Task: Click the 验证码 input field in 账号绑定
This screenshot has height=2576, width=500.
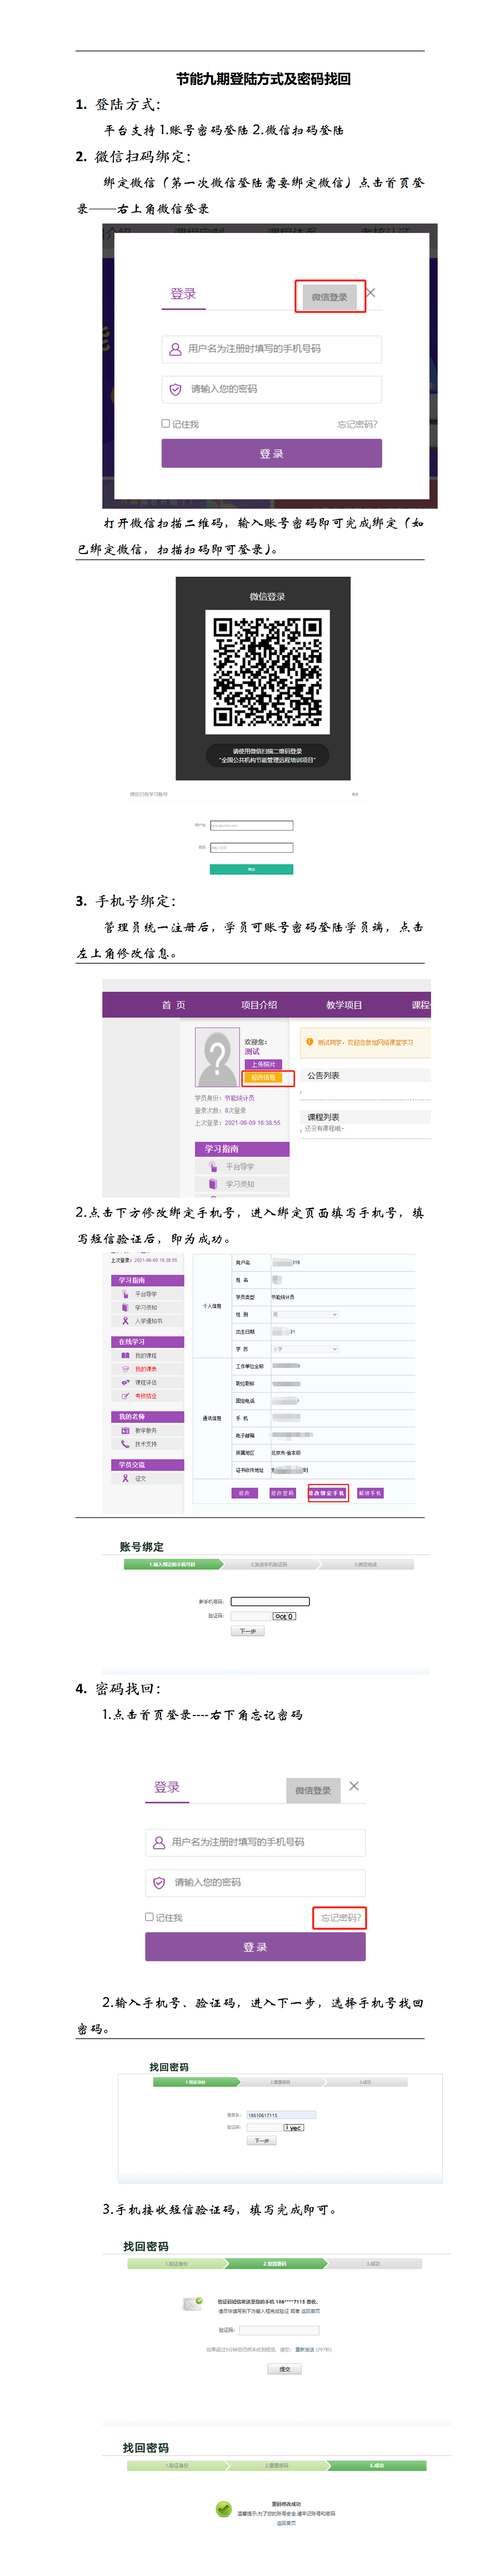Action: coord(251,1616)
